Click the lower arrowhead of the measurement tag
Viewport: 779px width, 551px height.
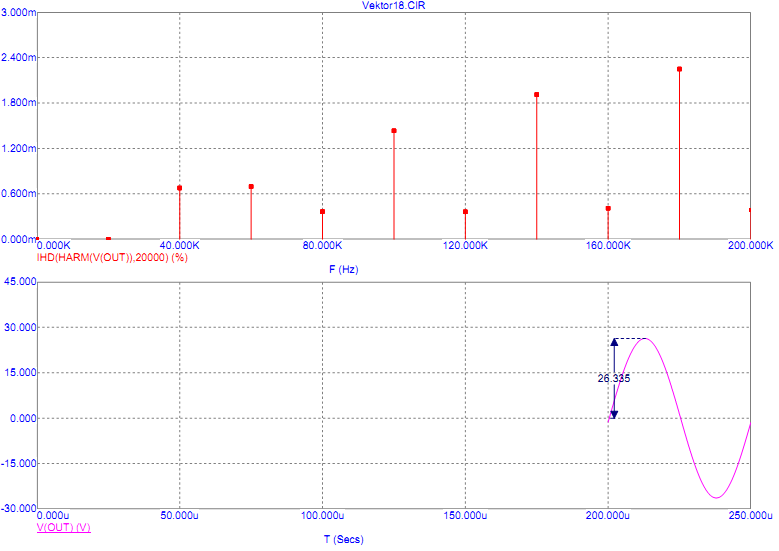(614, 414)
